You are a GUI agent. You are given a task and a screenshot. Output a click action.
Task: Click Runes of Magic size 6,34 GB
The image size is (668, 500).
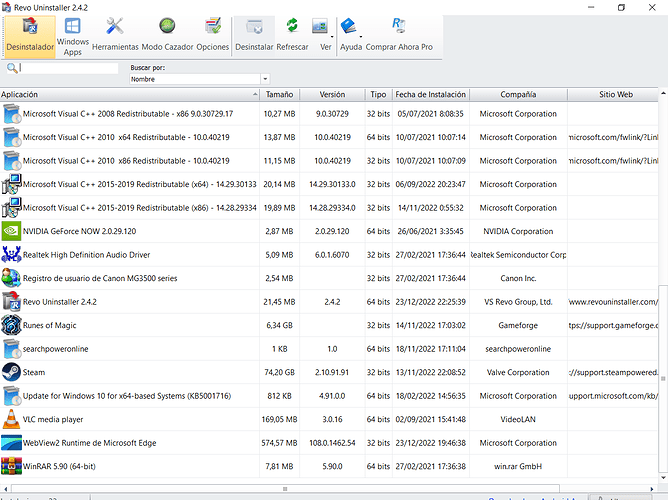(x=279, y=325)
